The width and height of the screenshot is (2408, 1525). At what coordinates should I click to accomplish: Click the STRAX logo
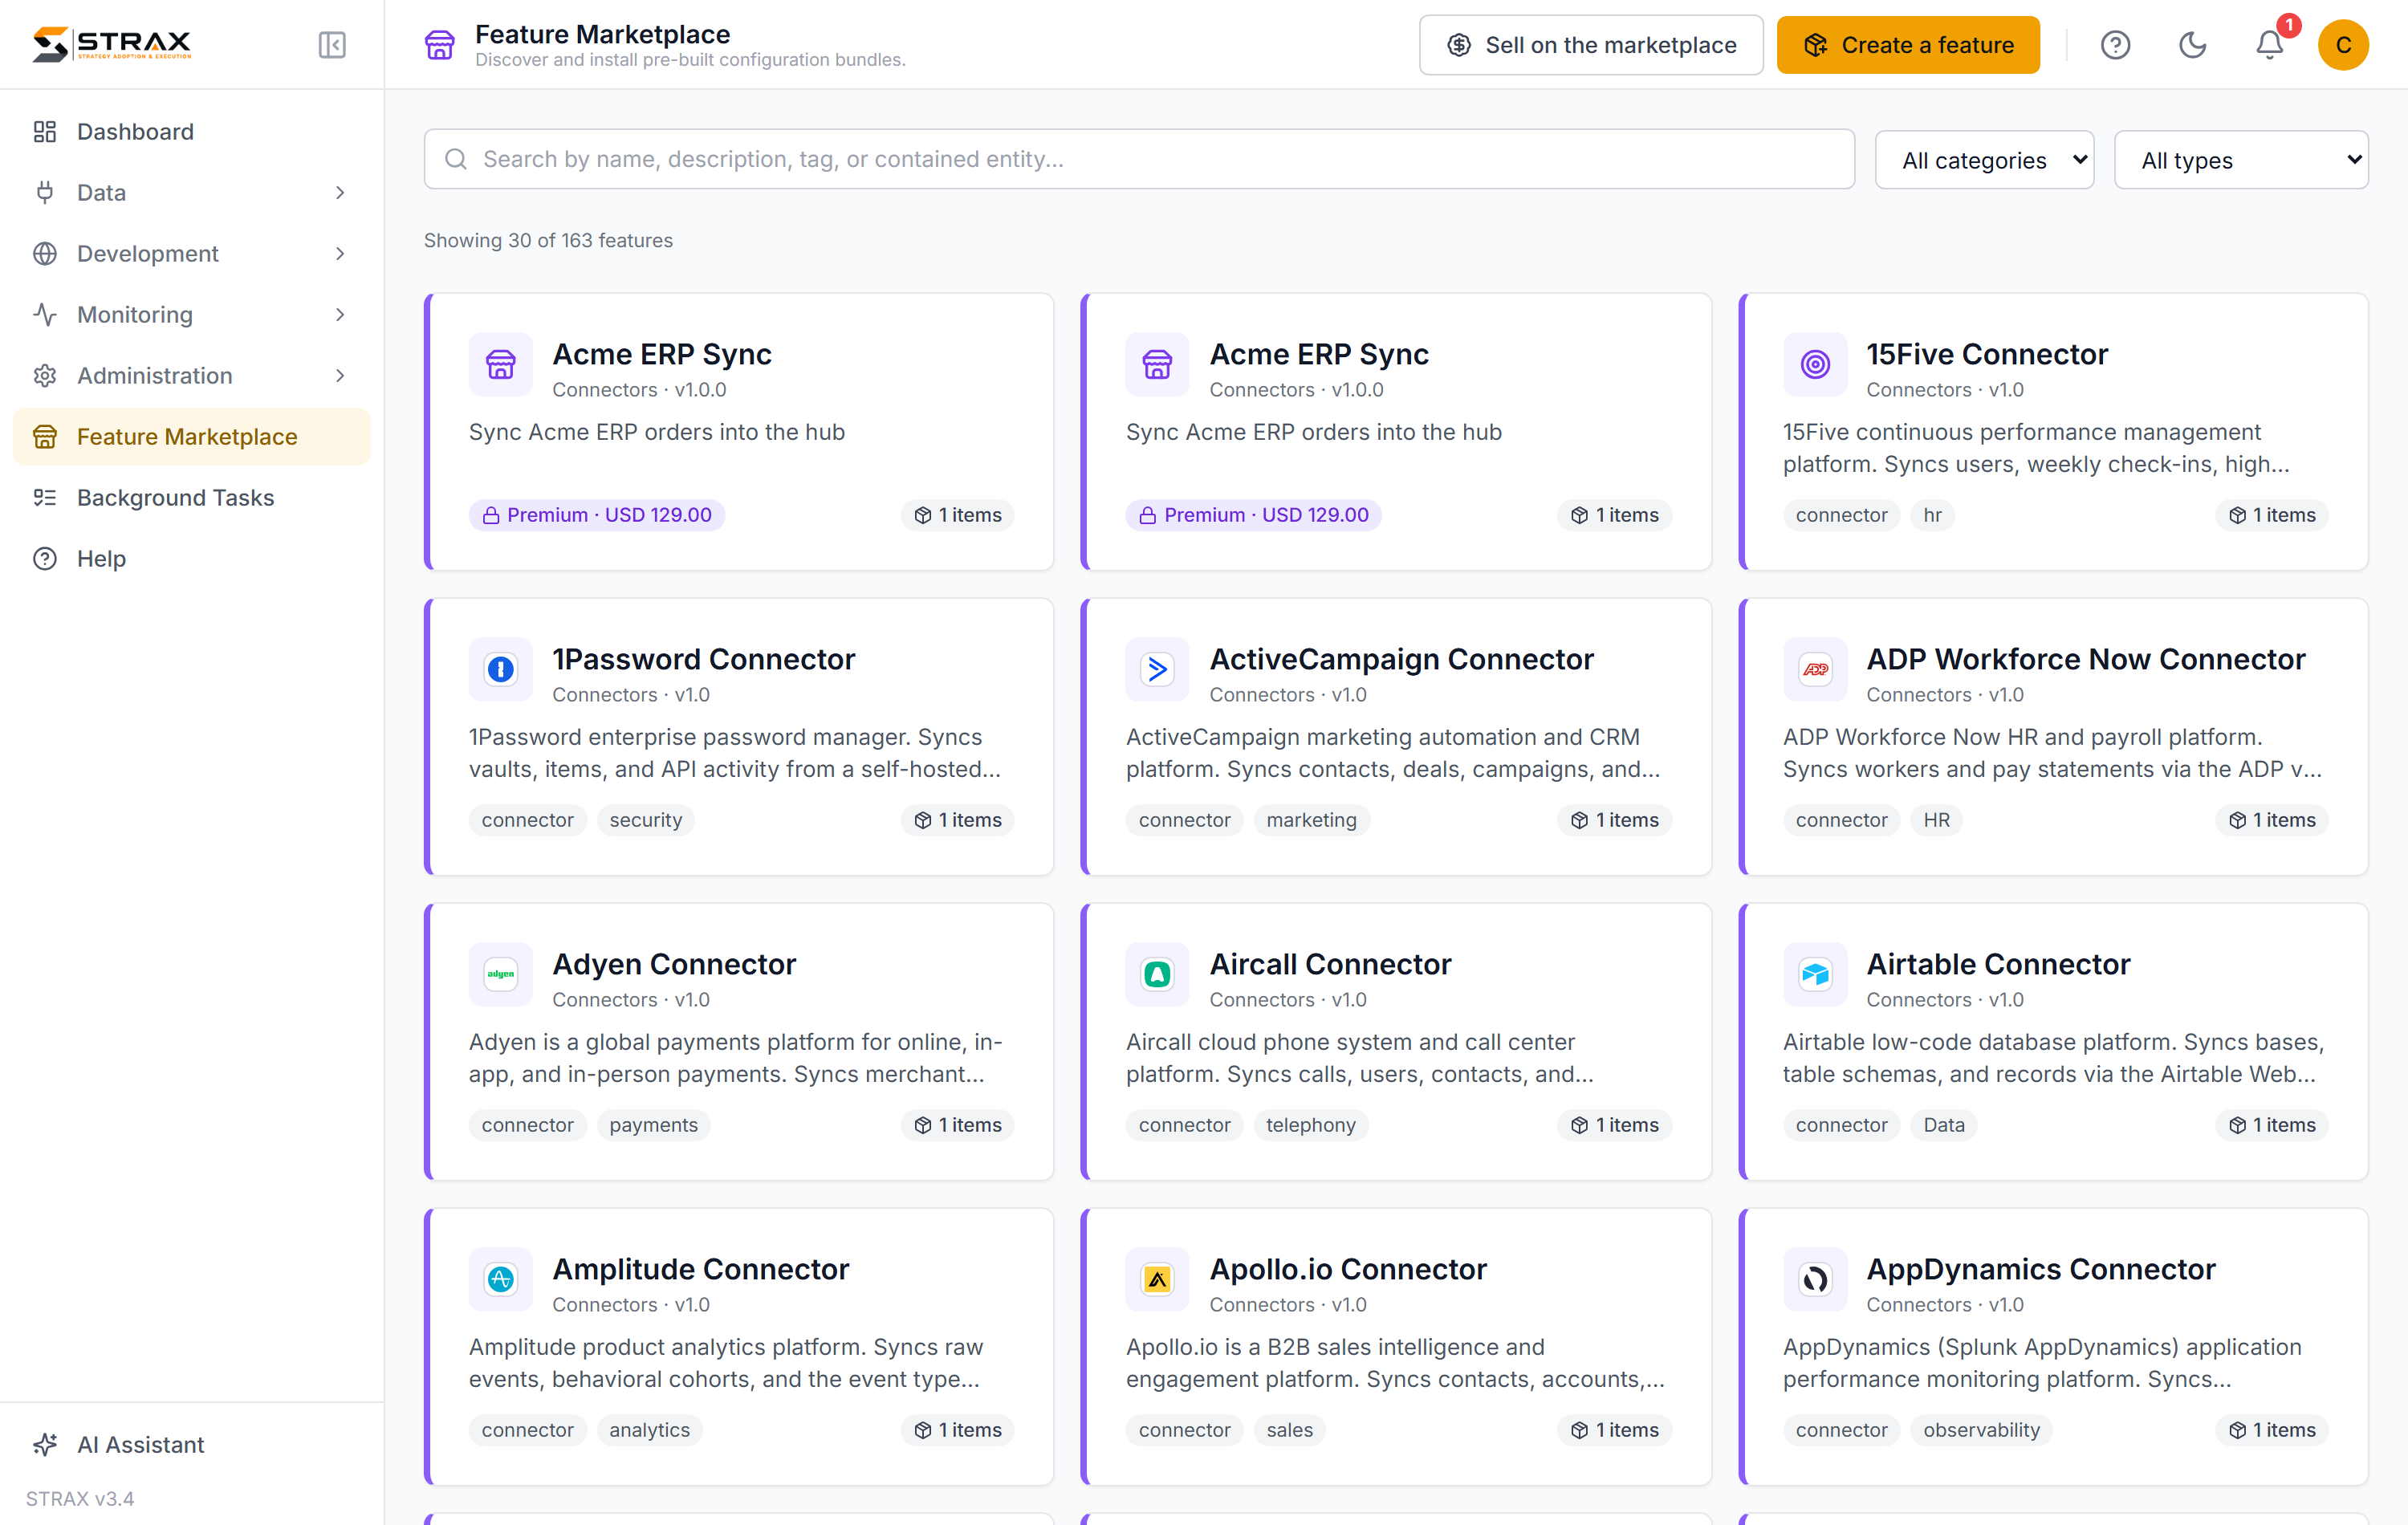pos(111,44)
